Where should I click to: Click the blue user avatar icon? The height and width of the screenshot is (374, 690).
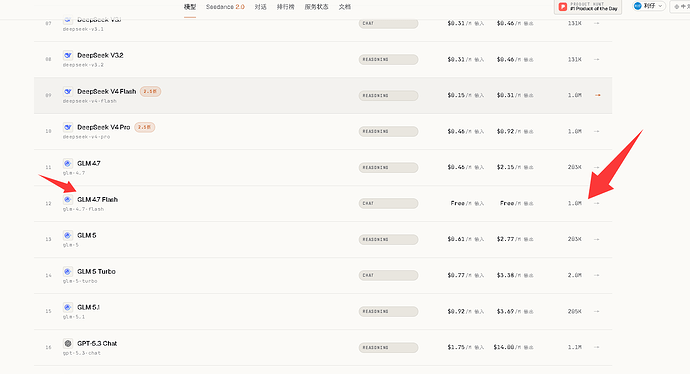click(638, 6)
